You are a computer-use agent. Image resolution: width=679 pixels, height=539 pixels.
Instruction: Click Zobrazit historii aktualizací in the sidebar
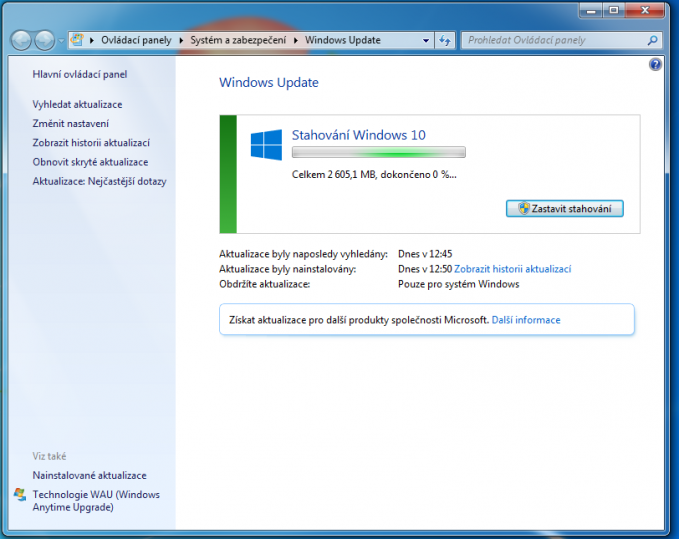pyautogui.click(x=91, y=142)
